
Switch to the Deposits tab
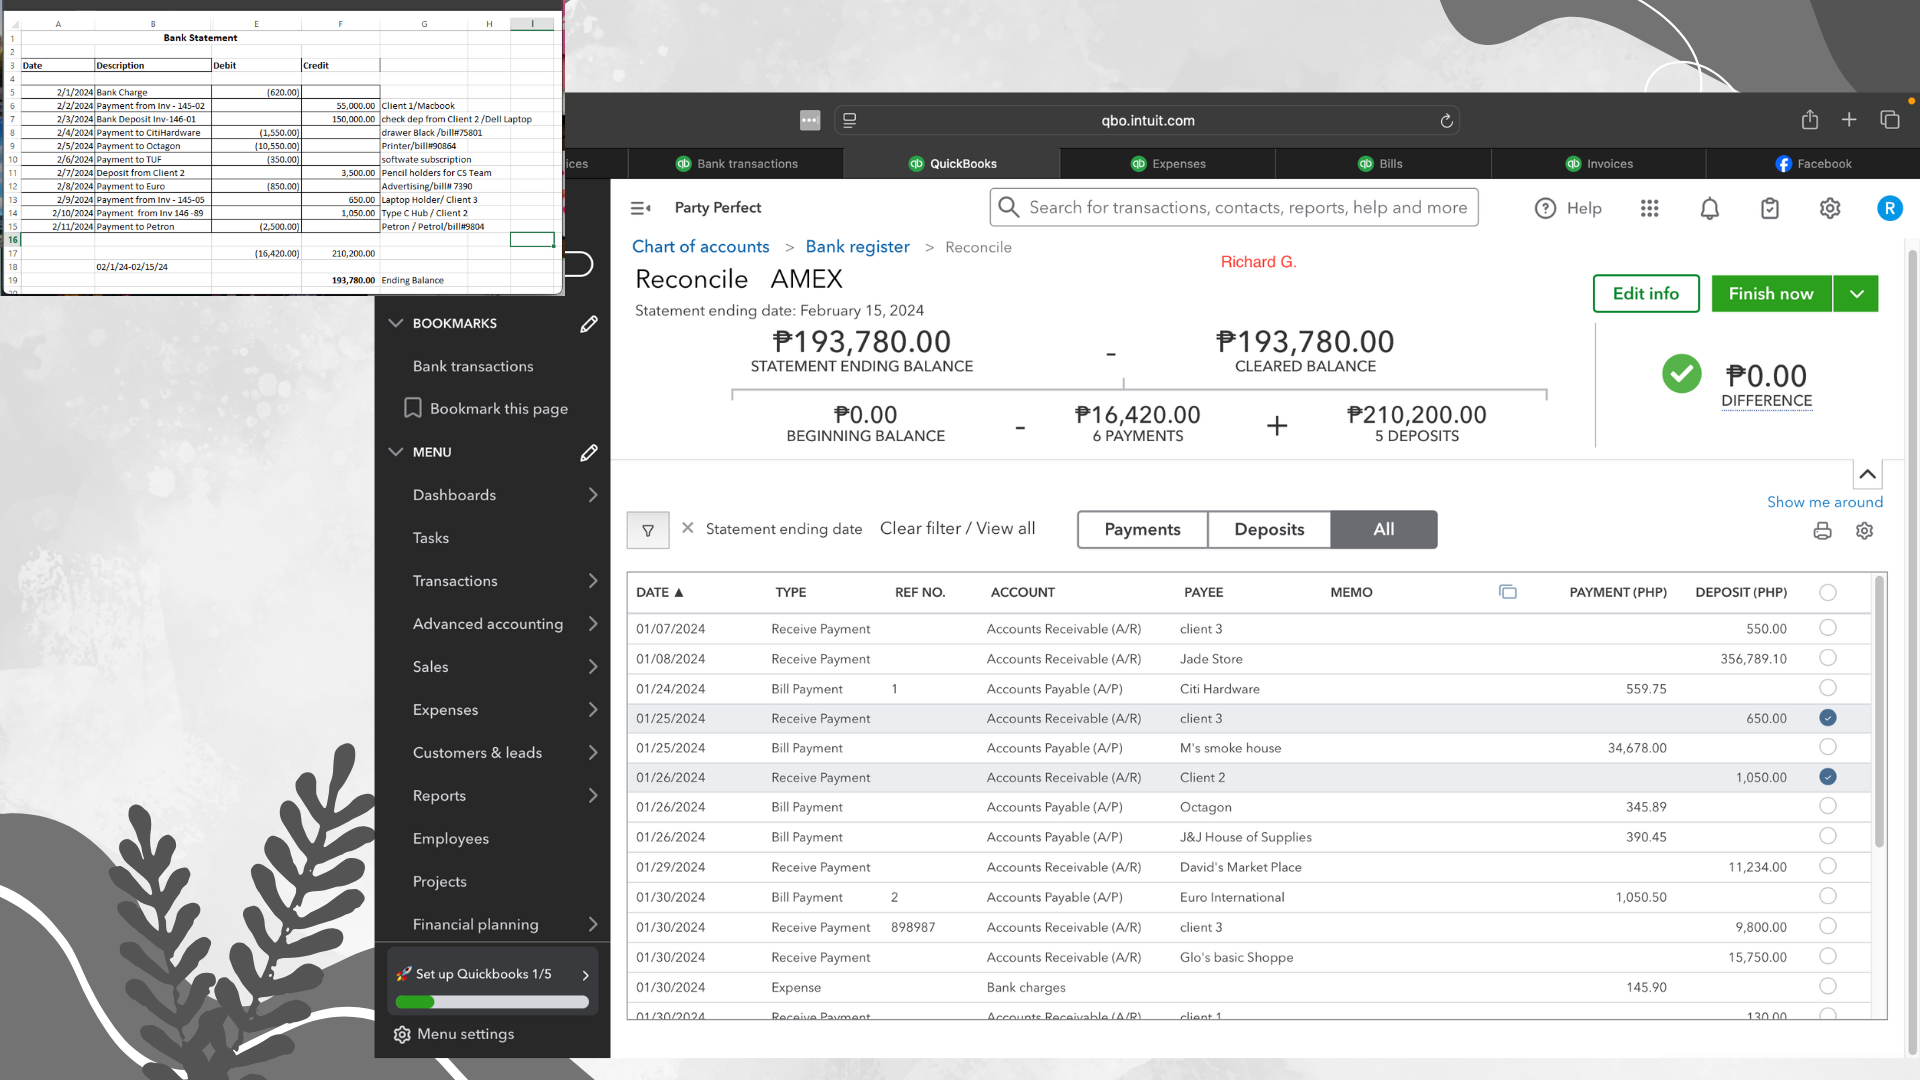click(x=1269, y=530)
